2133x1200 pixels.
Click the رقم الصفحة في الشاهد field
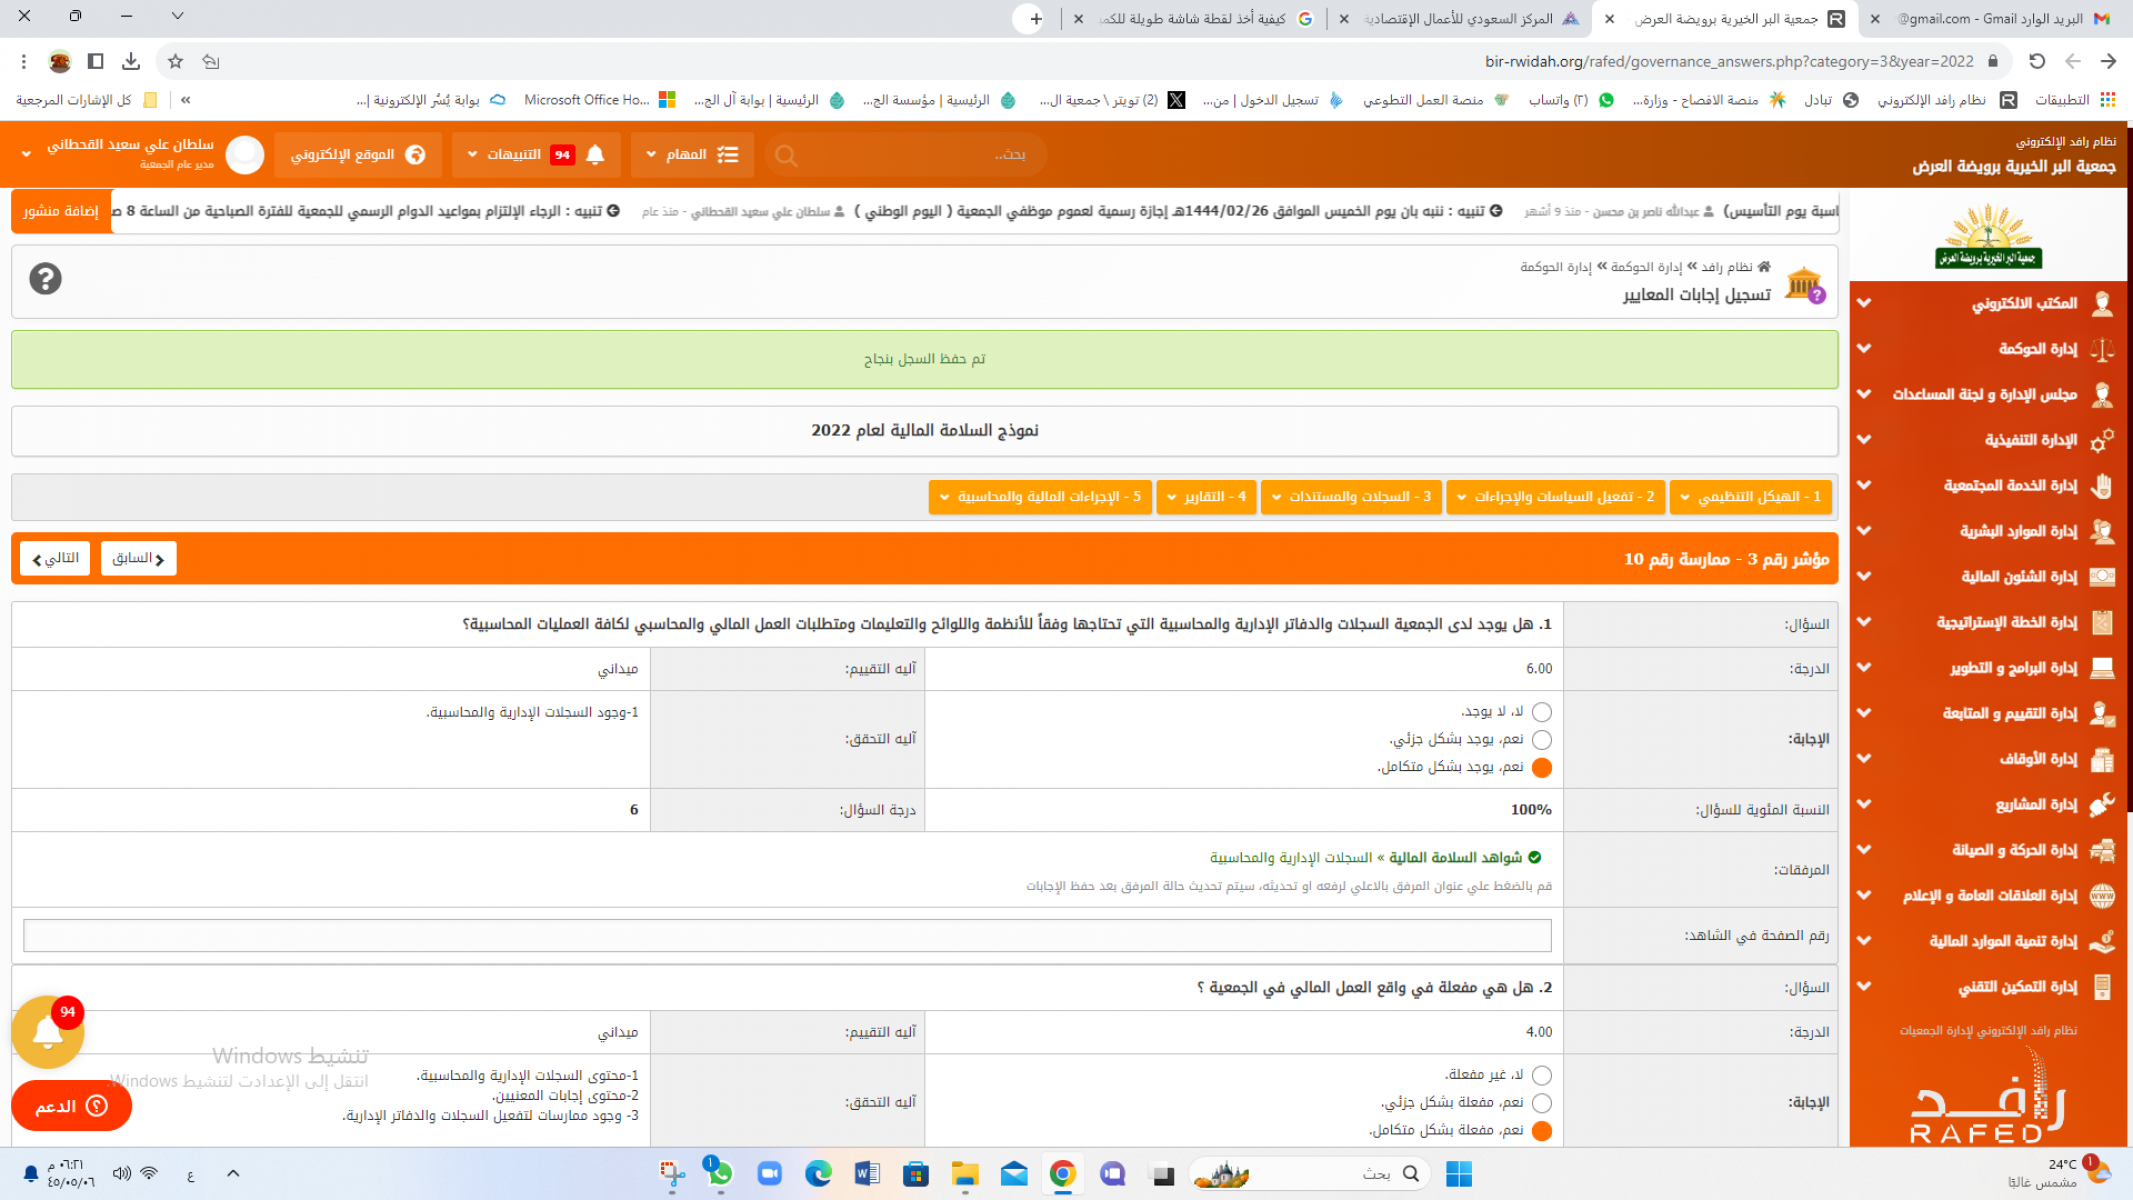787,935
